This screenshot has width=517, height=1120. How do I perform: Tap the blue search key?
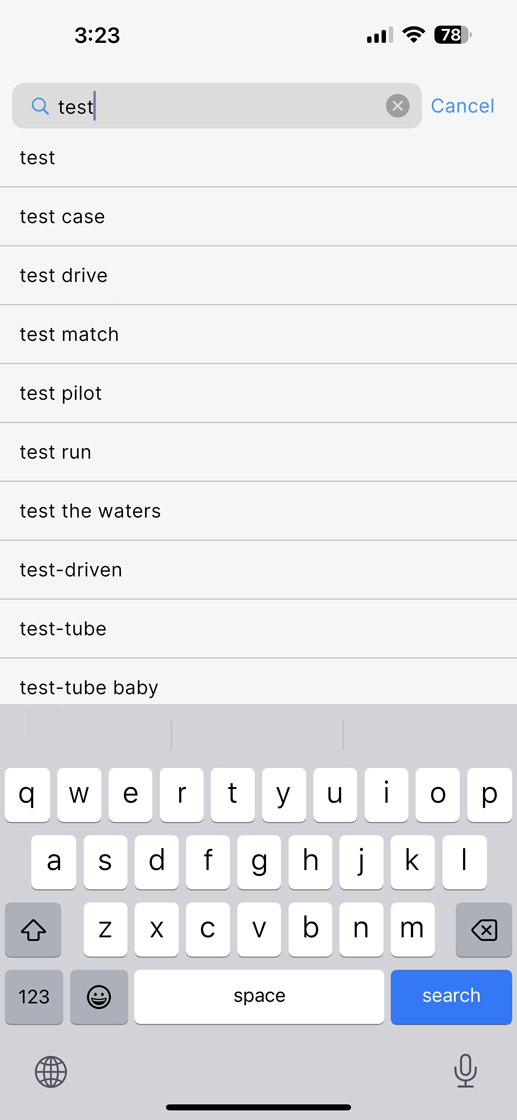coord(451,996)
